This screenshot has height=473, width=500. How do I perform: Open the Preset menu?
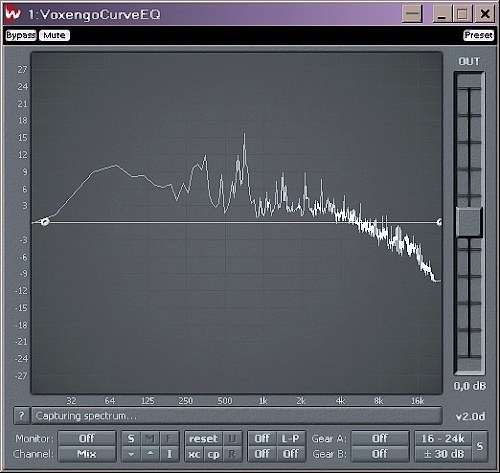pyautogui.click(x=478, y=35)
